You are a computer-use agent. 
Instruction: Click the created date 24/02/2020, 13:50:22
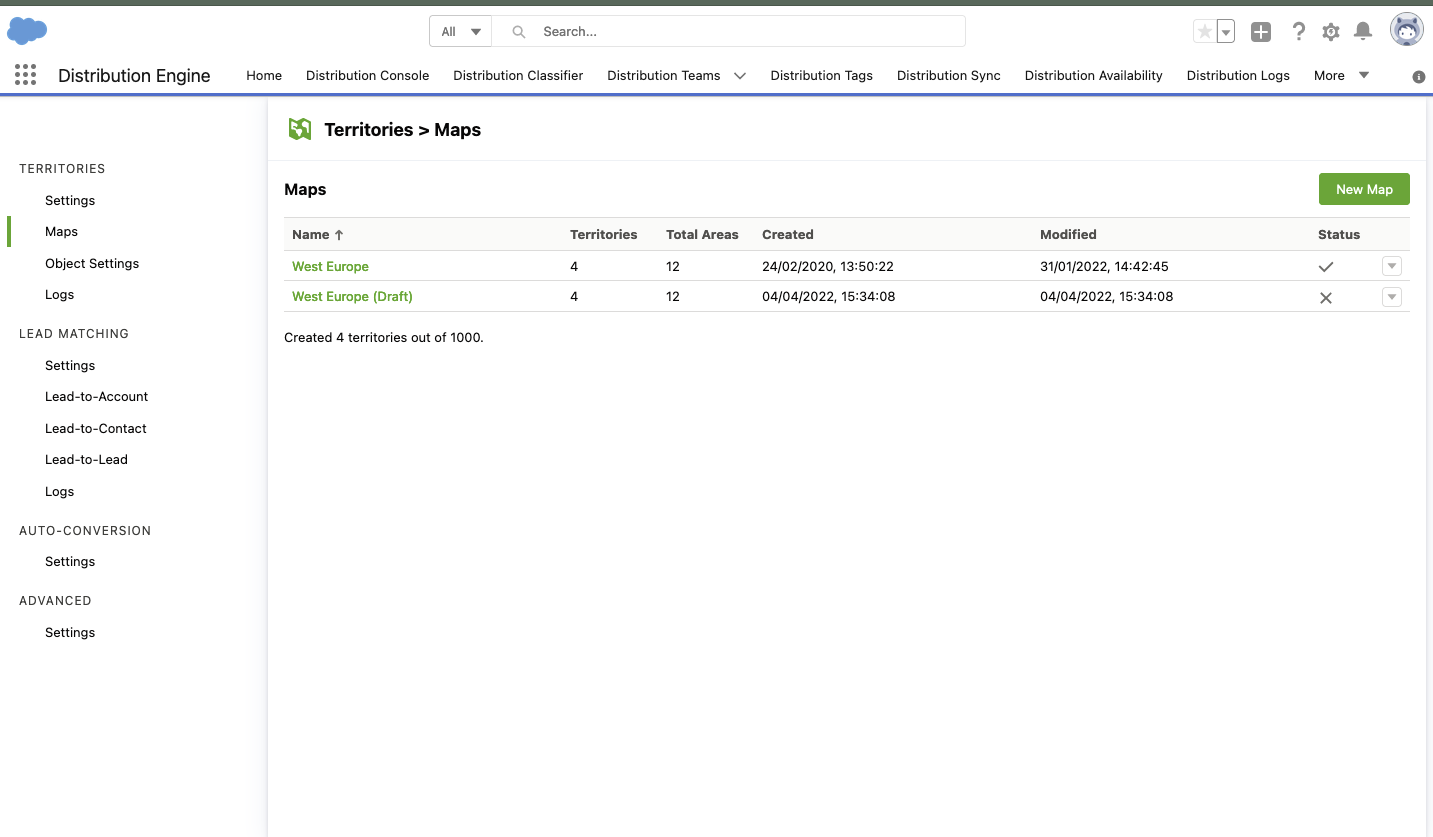(x=828, y=267)
